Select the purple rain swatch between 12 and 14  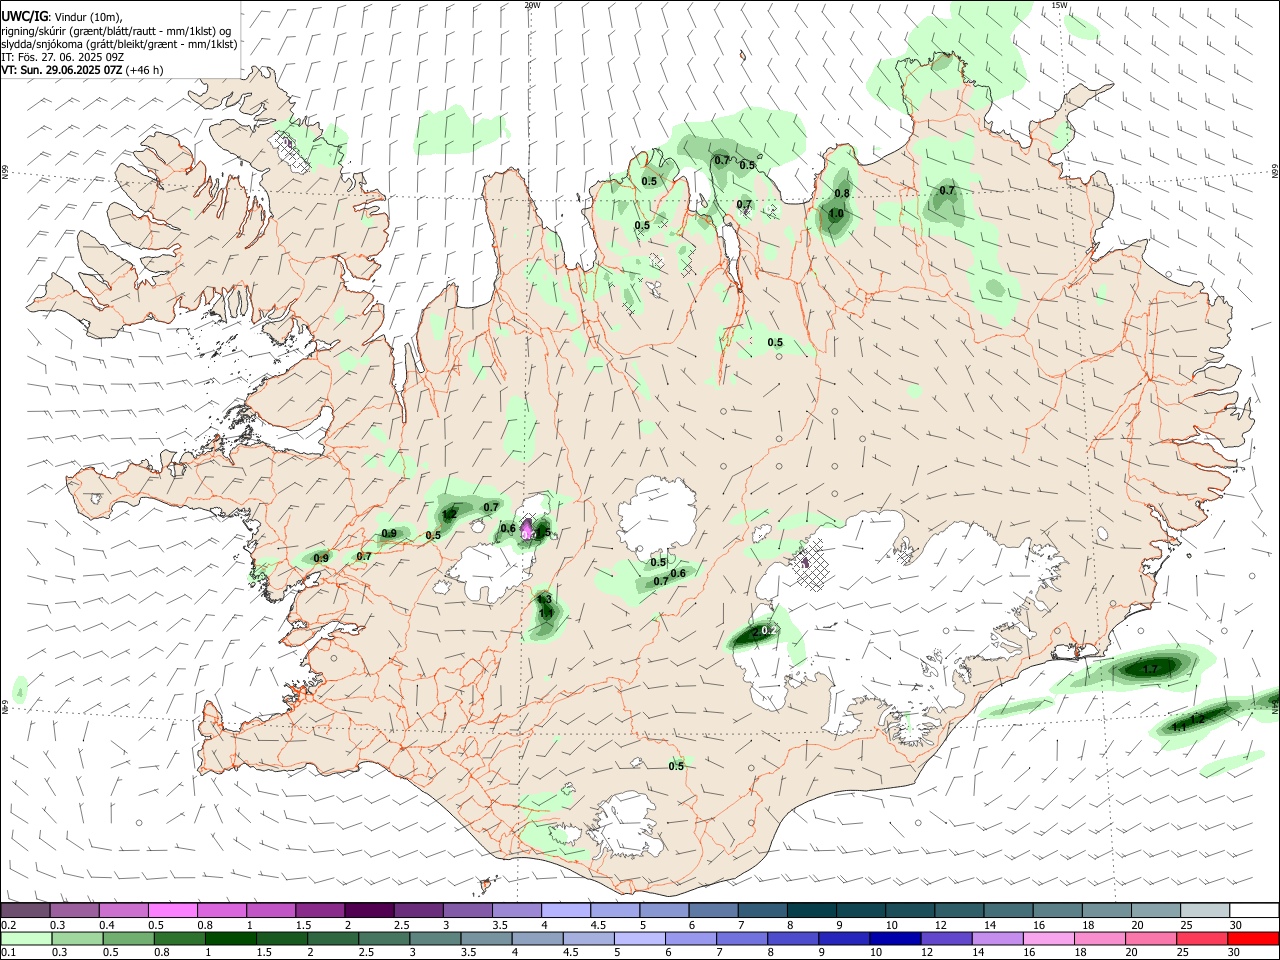[946, 938]
